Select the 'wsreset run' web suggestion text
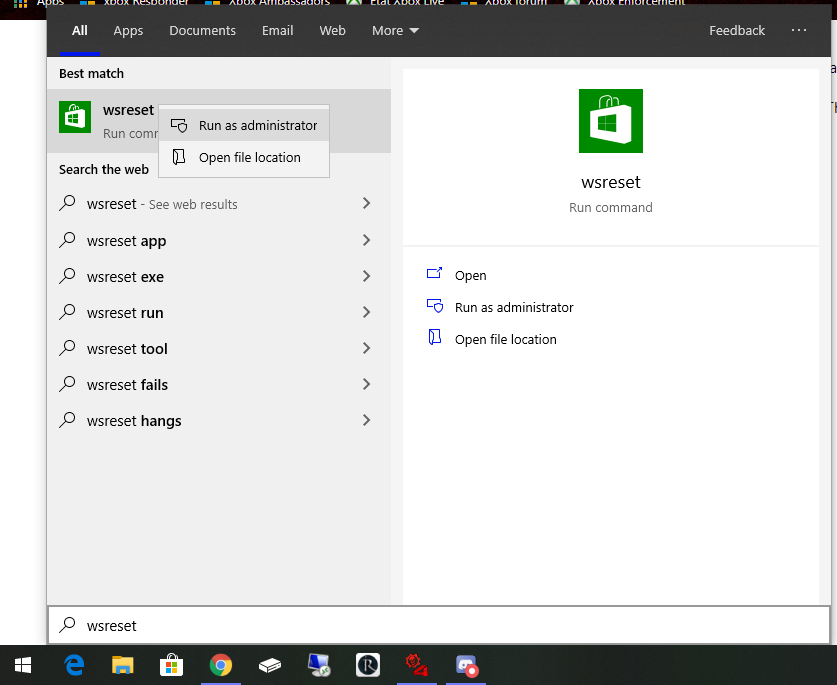This screenshot has height=685, width=837. click(125, 313)
